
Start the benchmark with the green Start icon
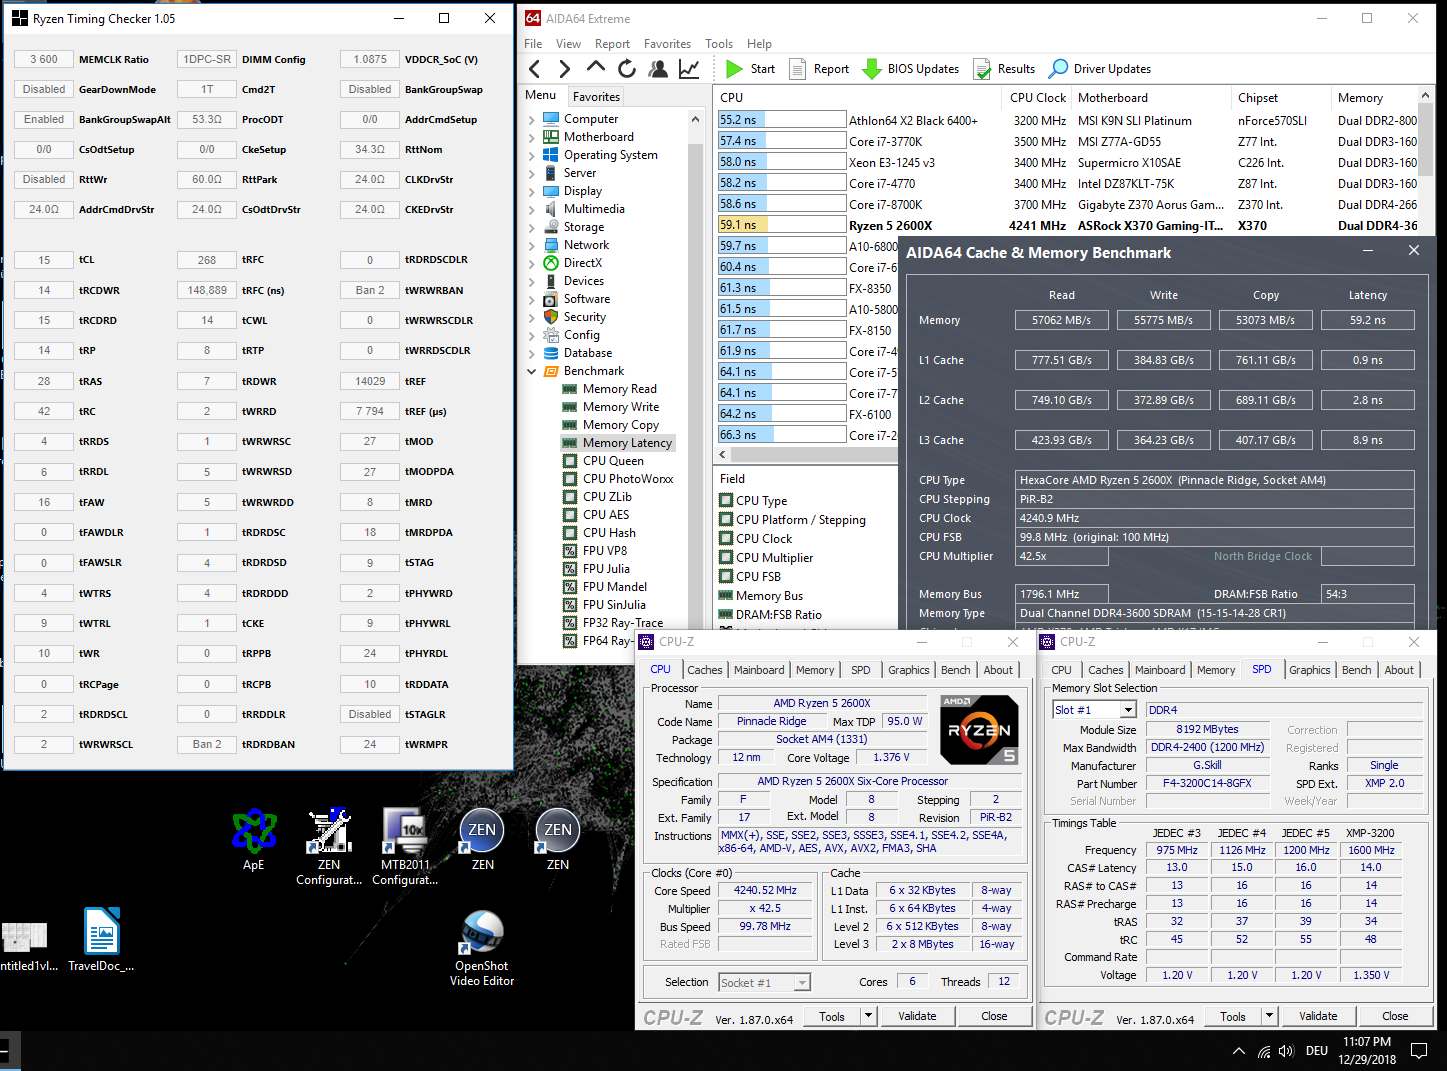734,69
